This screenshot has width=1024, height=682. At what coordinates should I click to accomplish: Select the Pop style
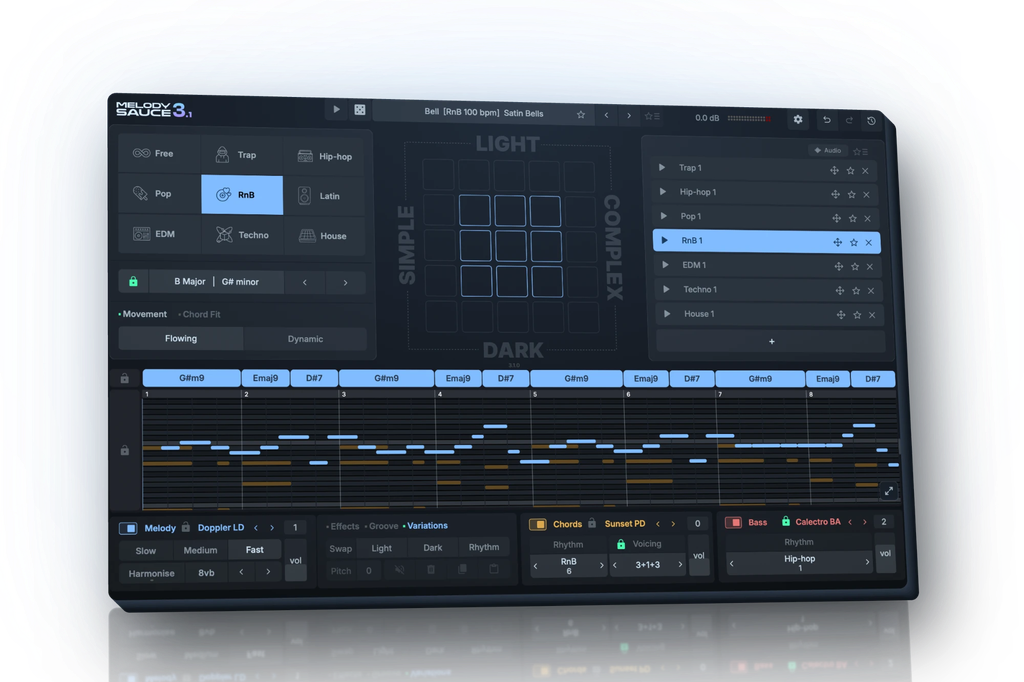159,193
